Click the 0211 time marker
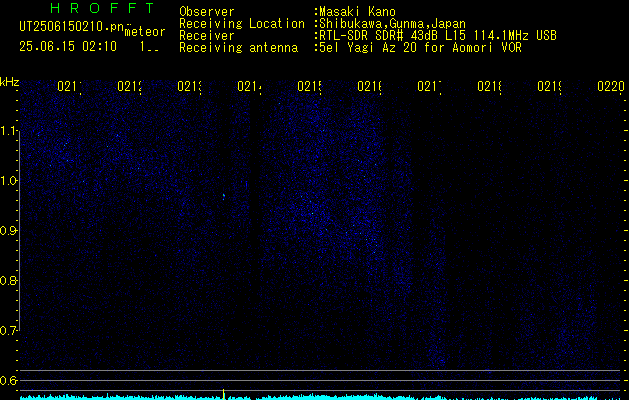 69,87
